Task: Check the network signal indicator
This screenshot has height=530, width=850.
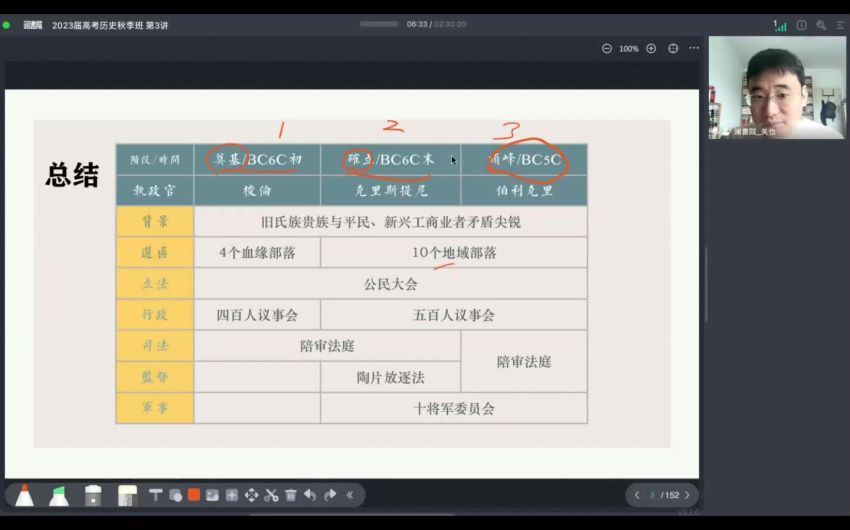Action: pyautogui.click(x=780, y=25)
